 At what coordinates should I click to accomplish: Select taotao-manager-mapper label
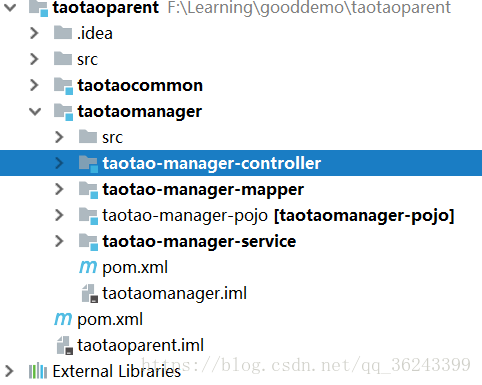coord(203,190)
